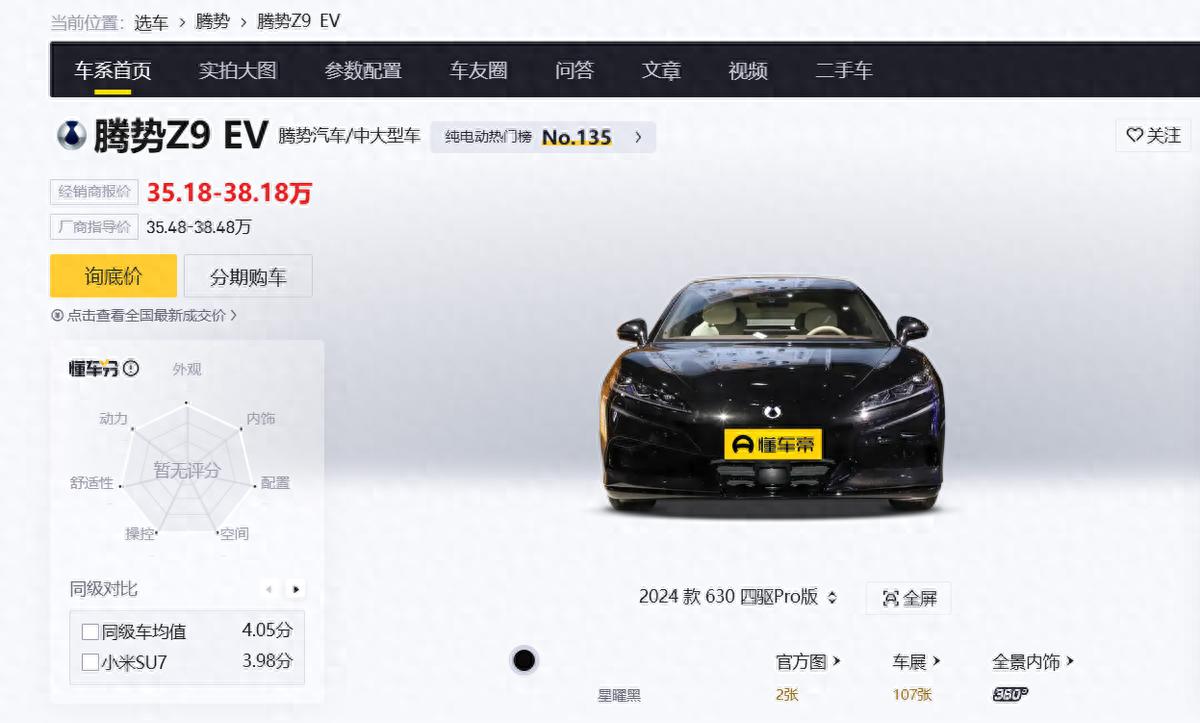
Task: Click the 经销商报价 label
Action: pos(94,192)
